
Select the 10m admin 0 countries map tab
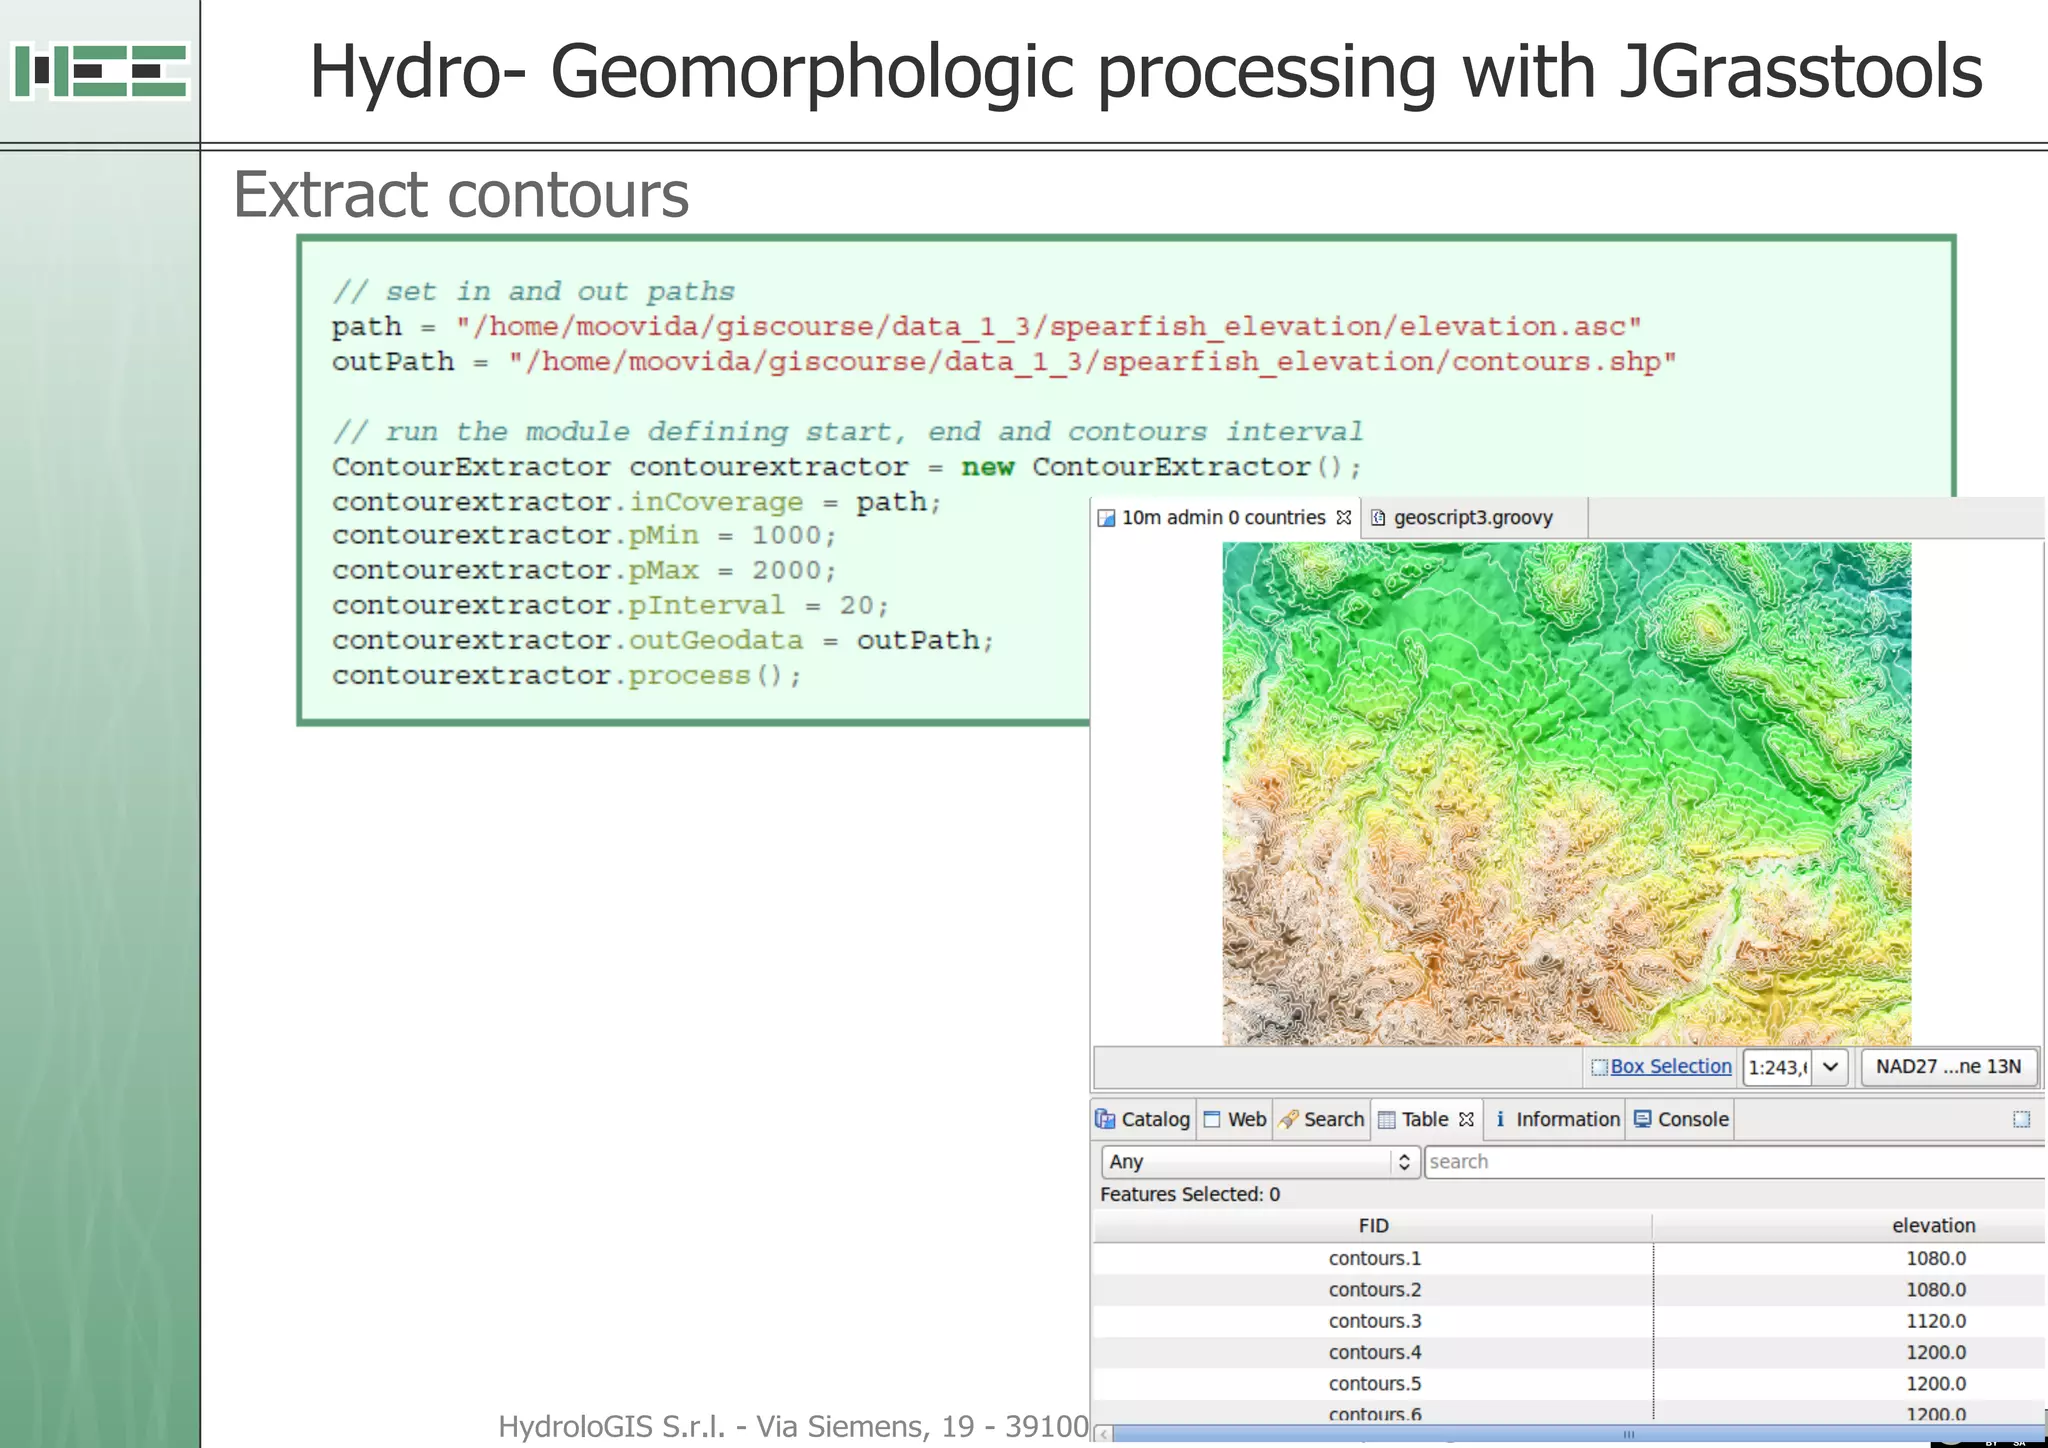point(1223,517)
